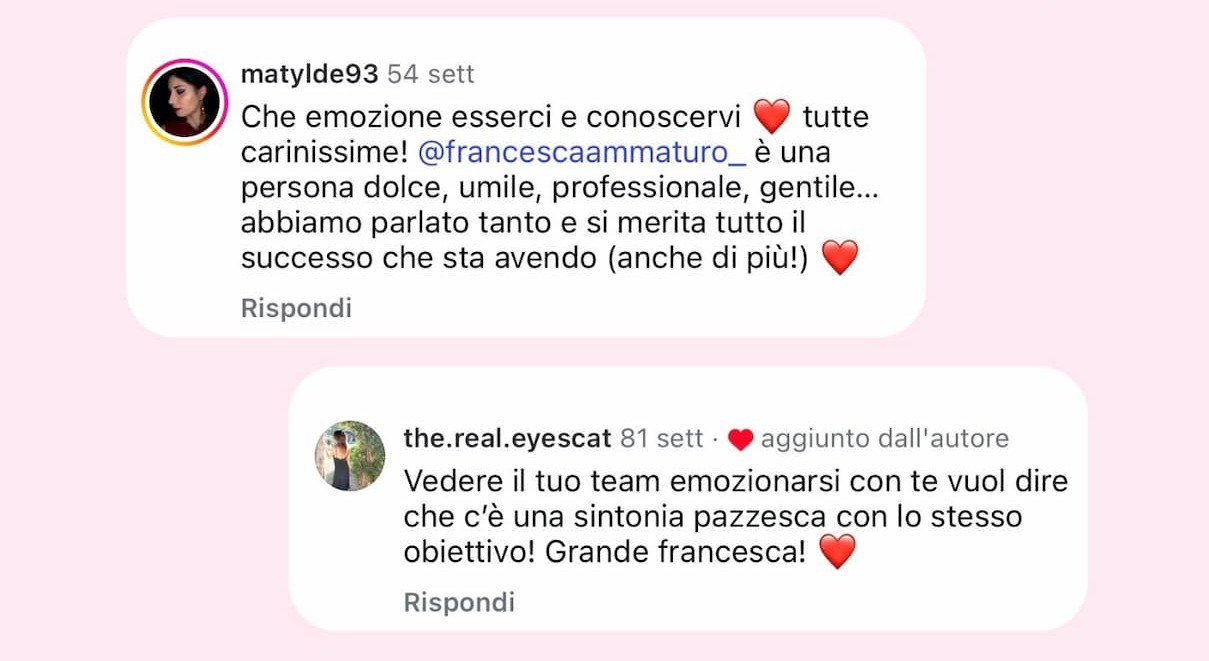
Task: Visit the matylde93 username link
Action: point(310,74)
